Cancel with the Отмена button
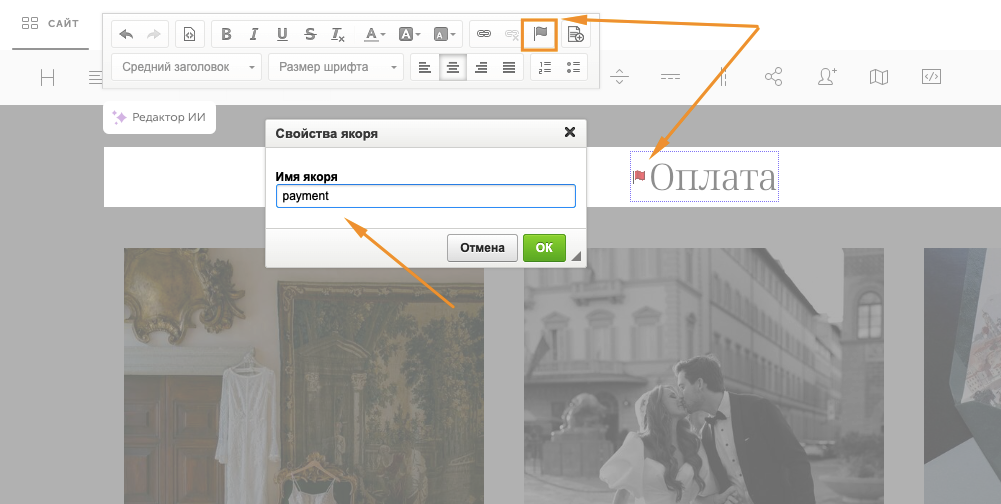 [x=482, y=248]
